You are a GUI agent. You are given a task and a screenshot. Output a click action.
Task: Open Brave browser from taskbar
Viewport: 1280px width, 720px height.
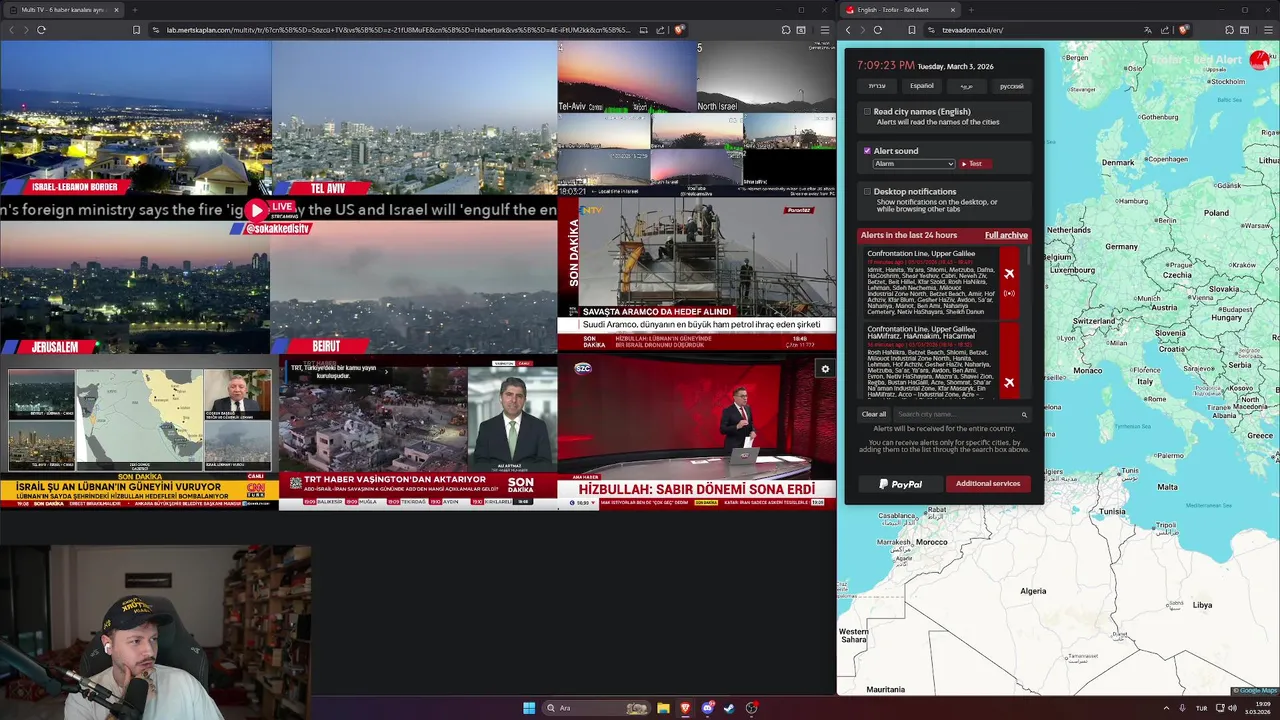coord(685,708)
